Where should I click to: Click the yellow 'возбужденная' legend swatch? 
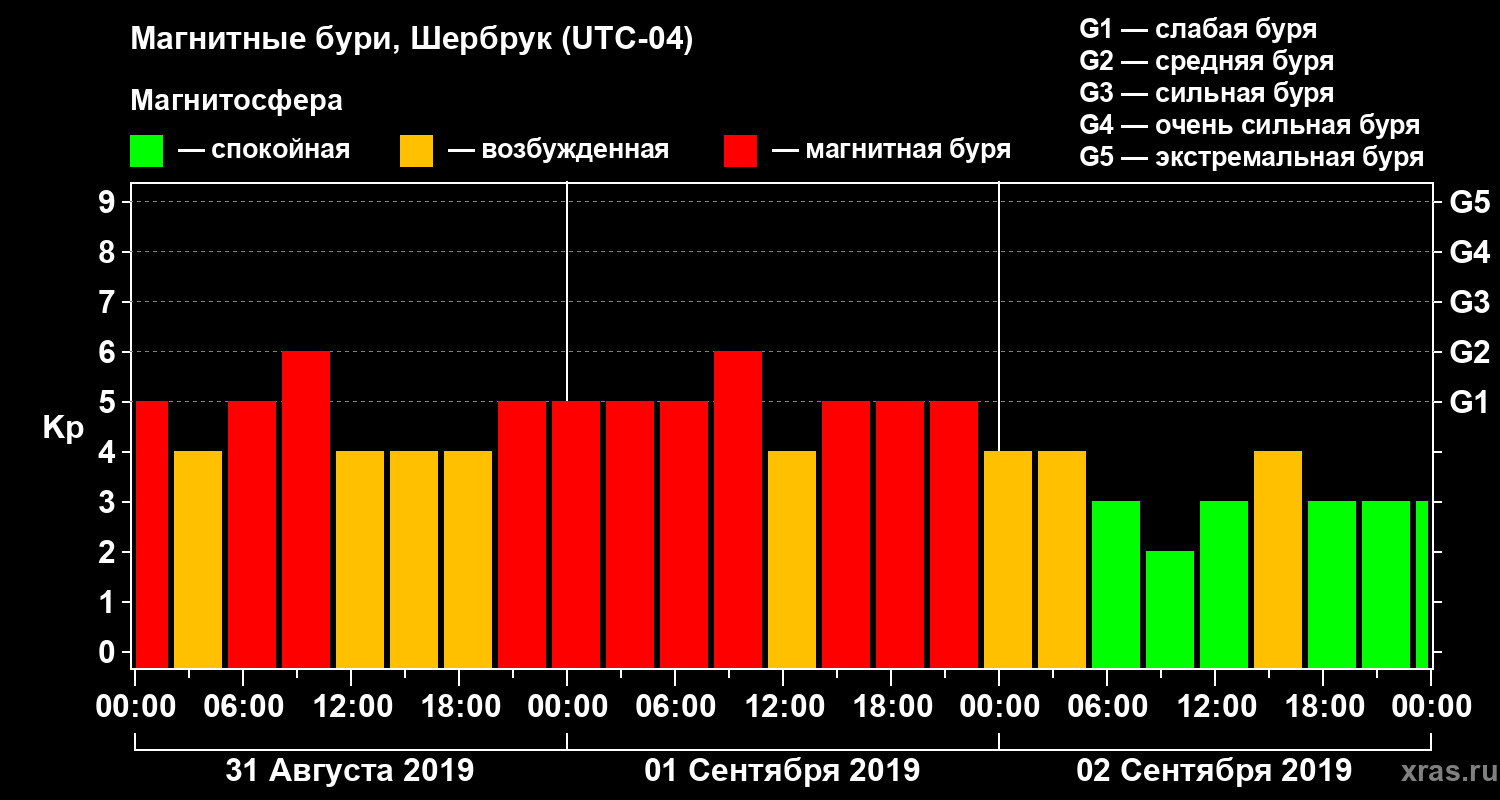pos(416,151)
